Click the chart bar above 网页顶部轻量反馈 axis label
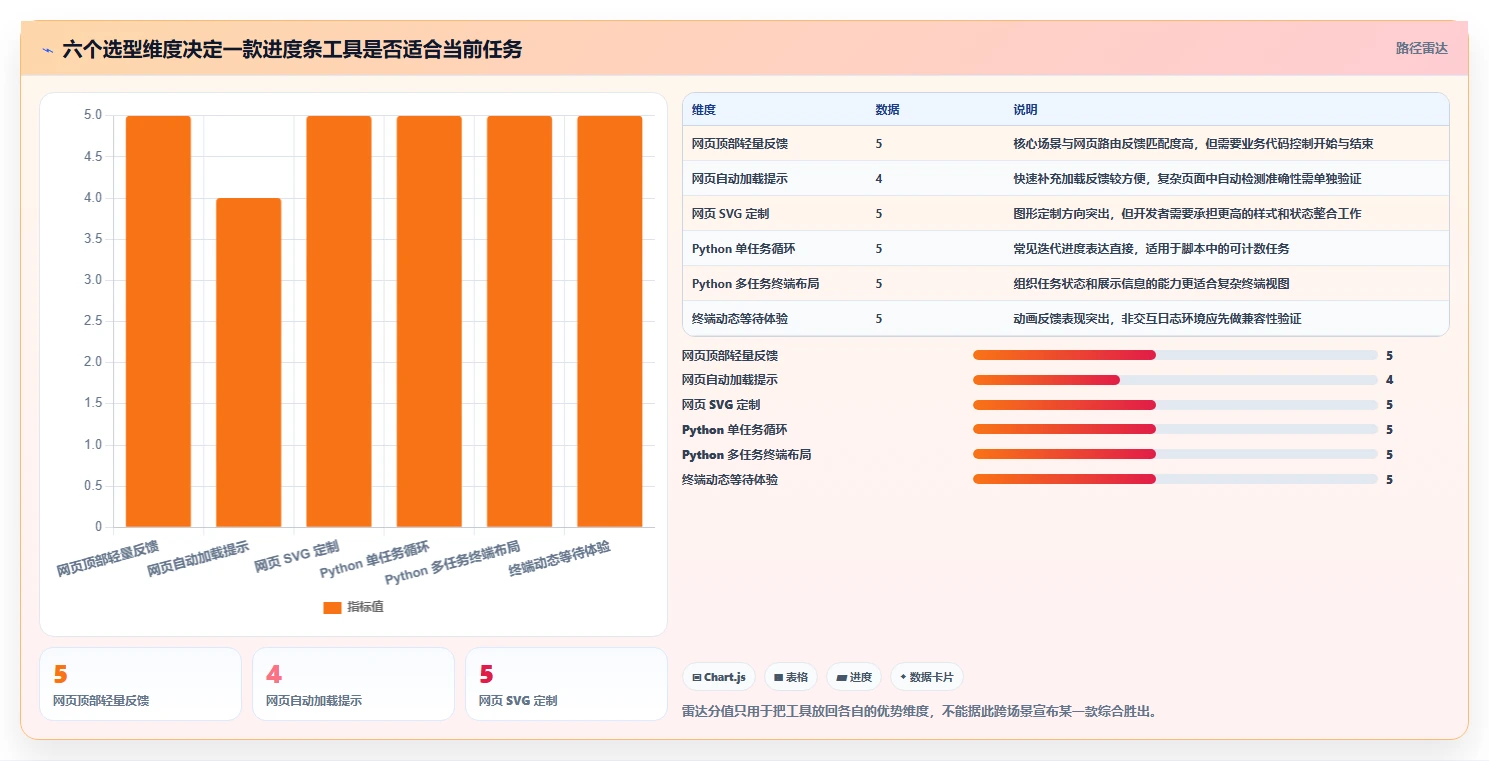Viewport: 1489px width, 761px height. (x=158, y=321)
